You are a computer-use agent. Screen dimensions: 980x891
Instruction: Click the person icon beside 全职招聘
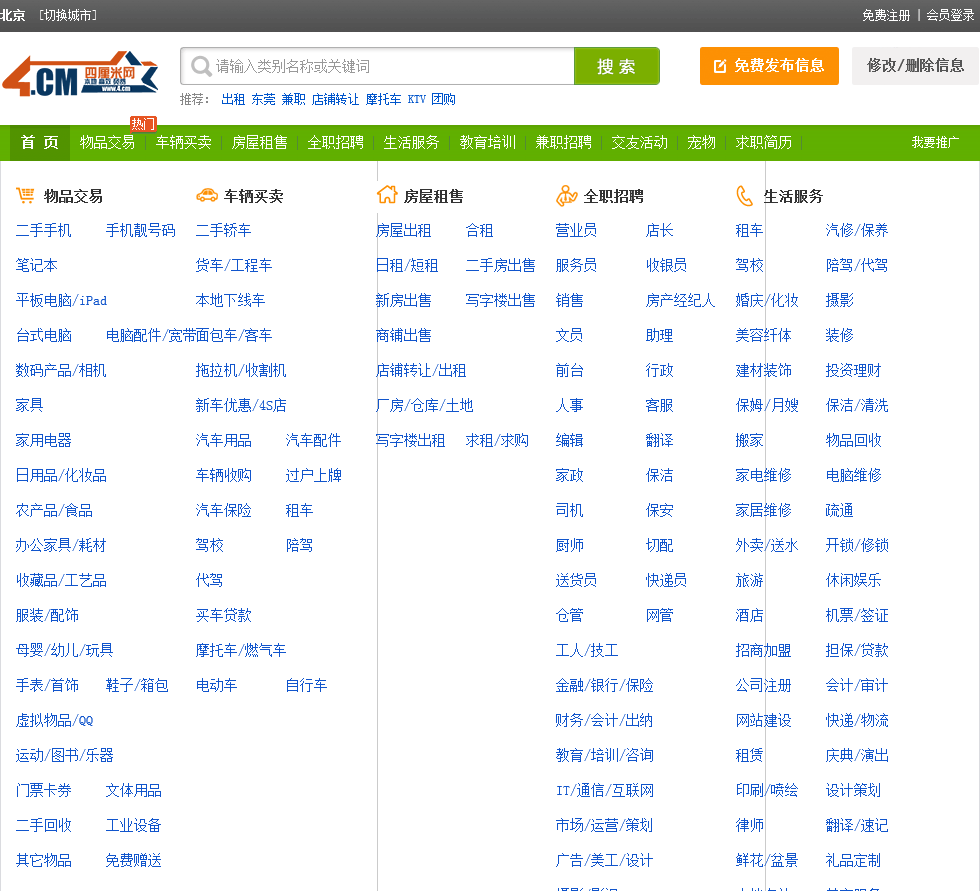tap(566, 196)
